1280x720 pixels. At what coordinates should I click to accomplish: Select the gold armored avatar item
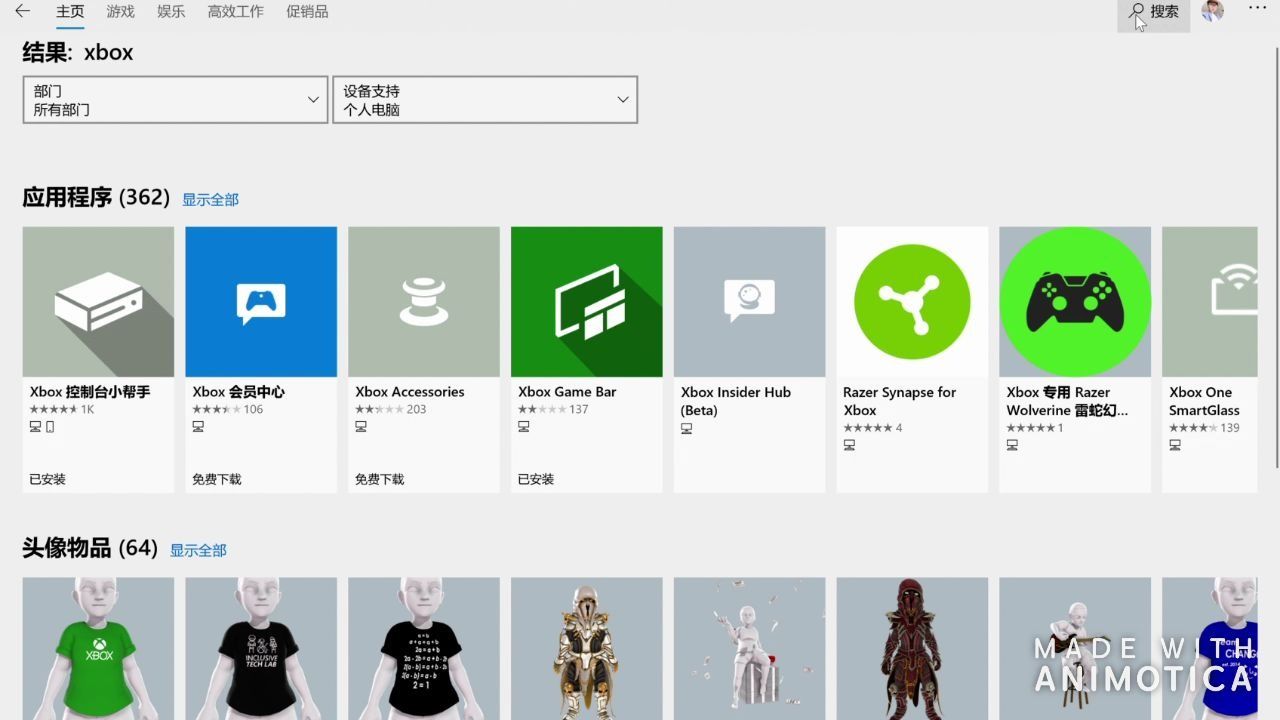pos(587,648)
